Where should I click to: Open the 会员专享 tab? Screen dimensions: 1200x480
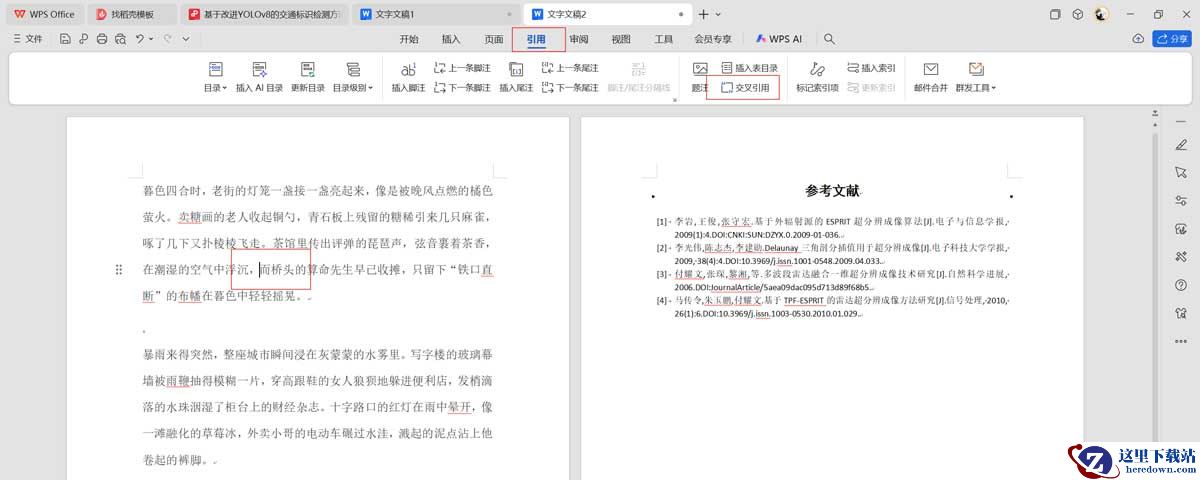tap(713, 39)
